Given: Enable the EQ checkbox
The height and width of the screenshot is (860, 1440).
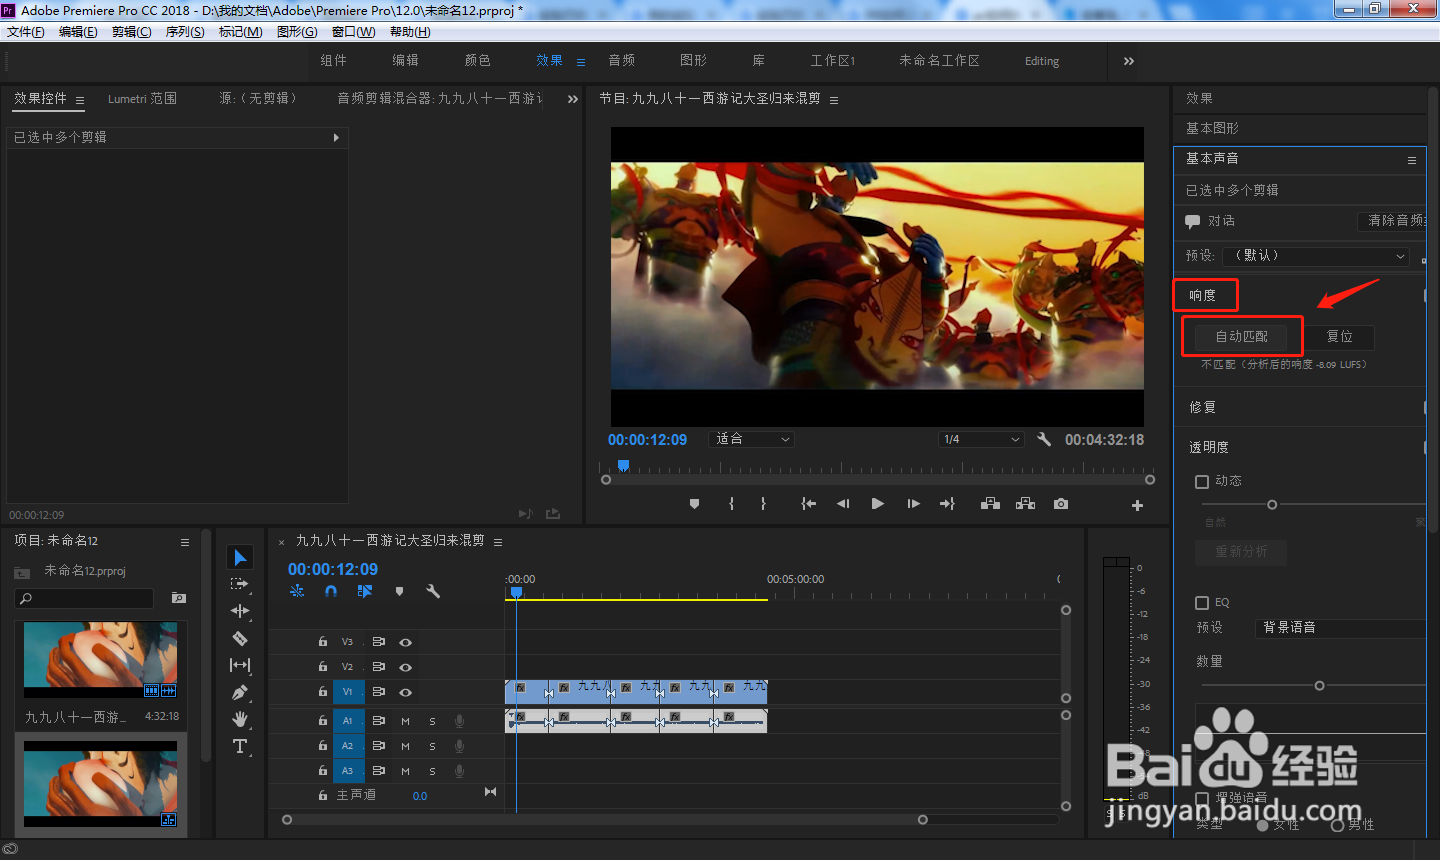Looking at the screenshot, I should point(1202,602).
